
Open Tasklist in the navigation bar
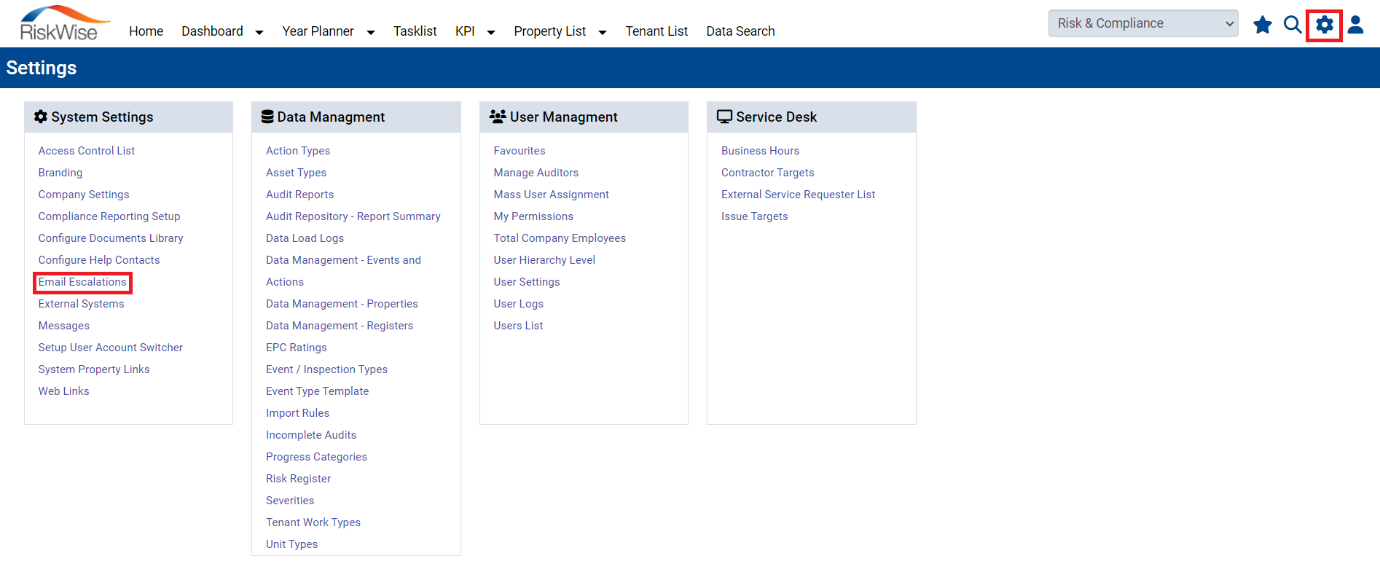[x=415, y=31]
